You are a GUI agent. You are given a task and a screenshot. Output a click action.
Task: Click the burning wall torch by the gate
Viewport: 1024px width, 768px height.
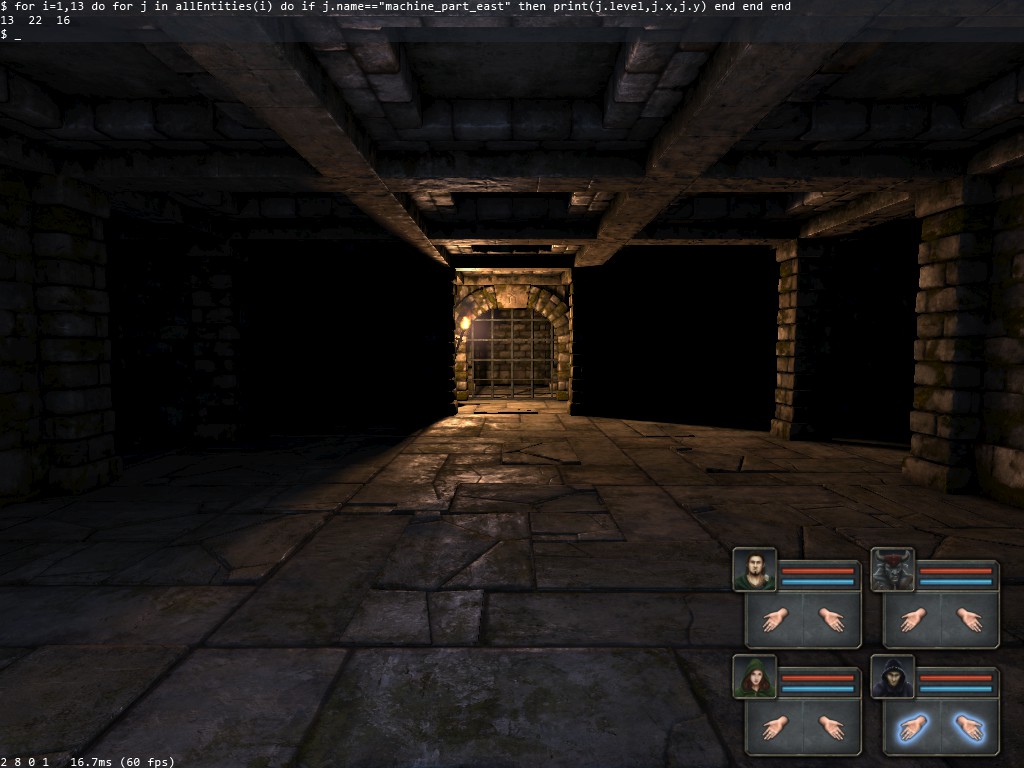point(464,323)
